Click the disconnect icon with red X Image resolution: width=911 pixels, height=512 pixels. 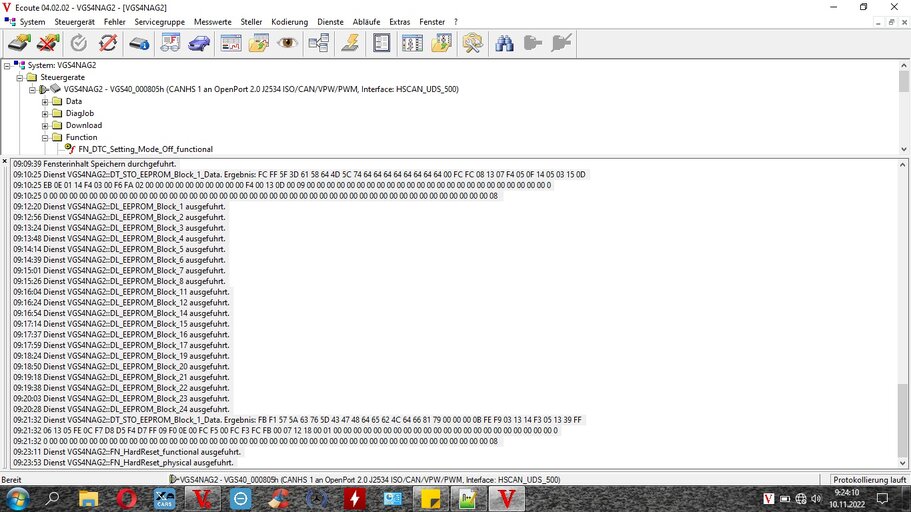[48, 43]
